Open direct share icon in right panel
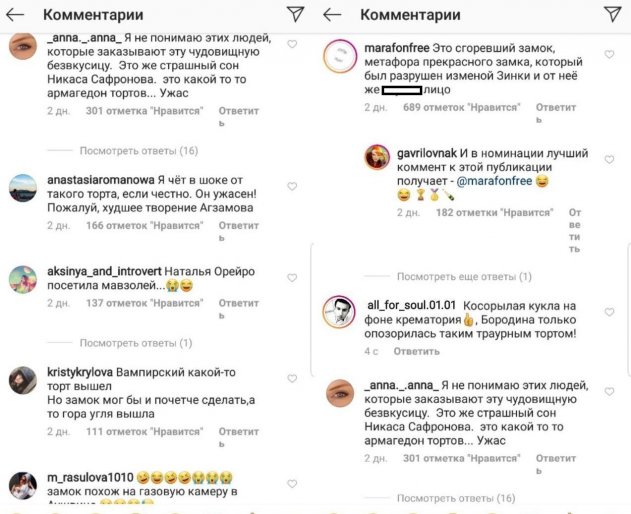 click(612, 14)
